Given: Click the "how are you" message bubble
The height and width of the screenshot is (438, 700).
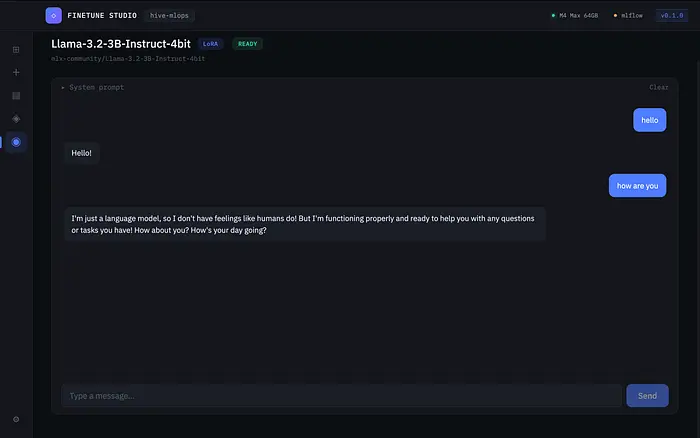Looking at the screenshot, I should point(637,186).
